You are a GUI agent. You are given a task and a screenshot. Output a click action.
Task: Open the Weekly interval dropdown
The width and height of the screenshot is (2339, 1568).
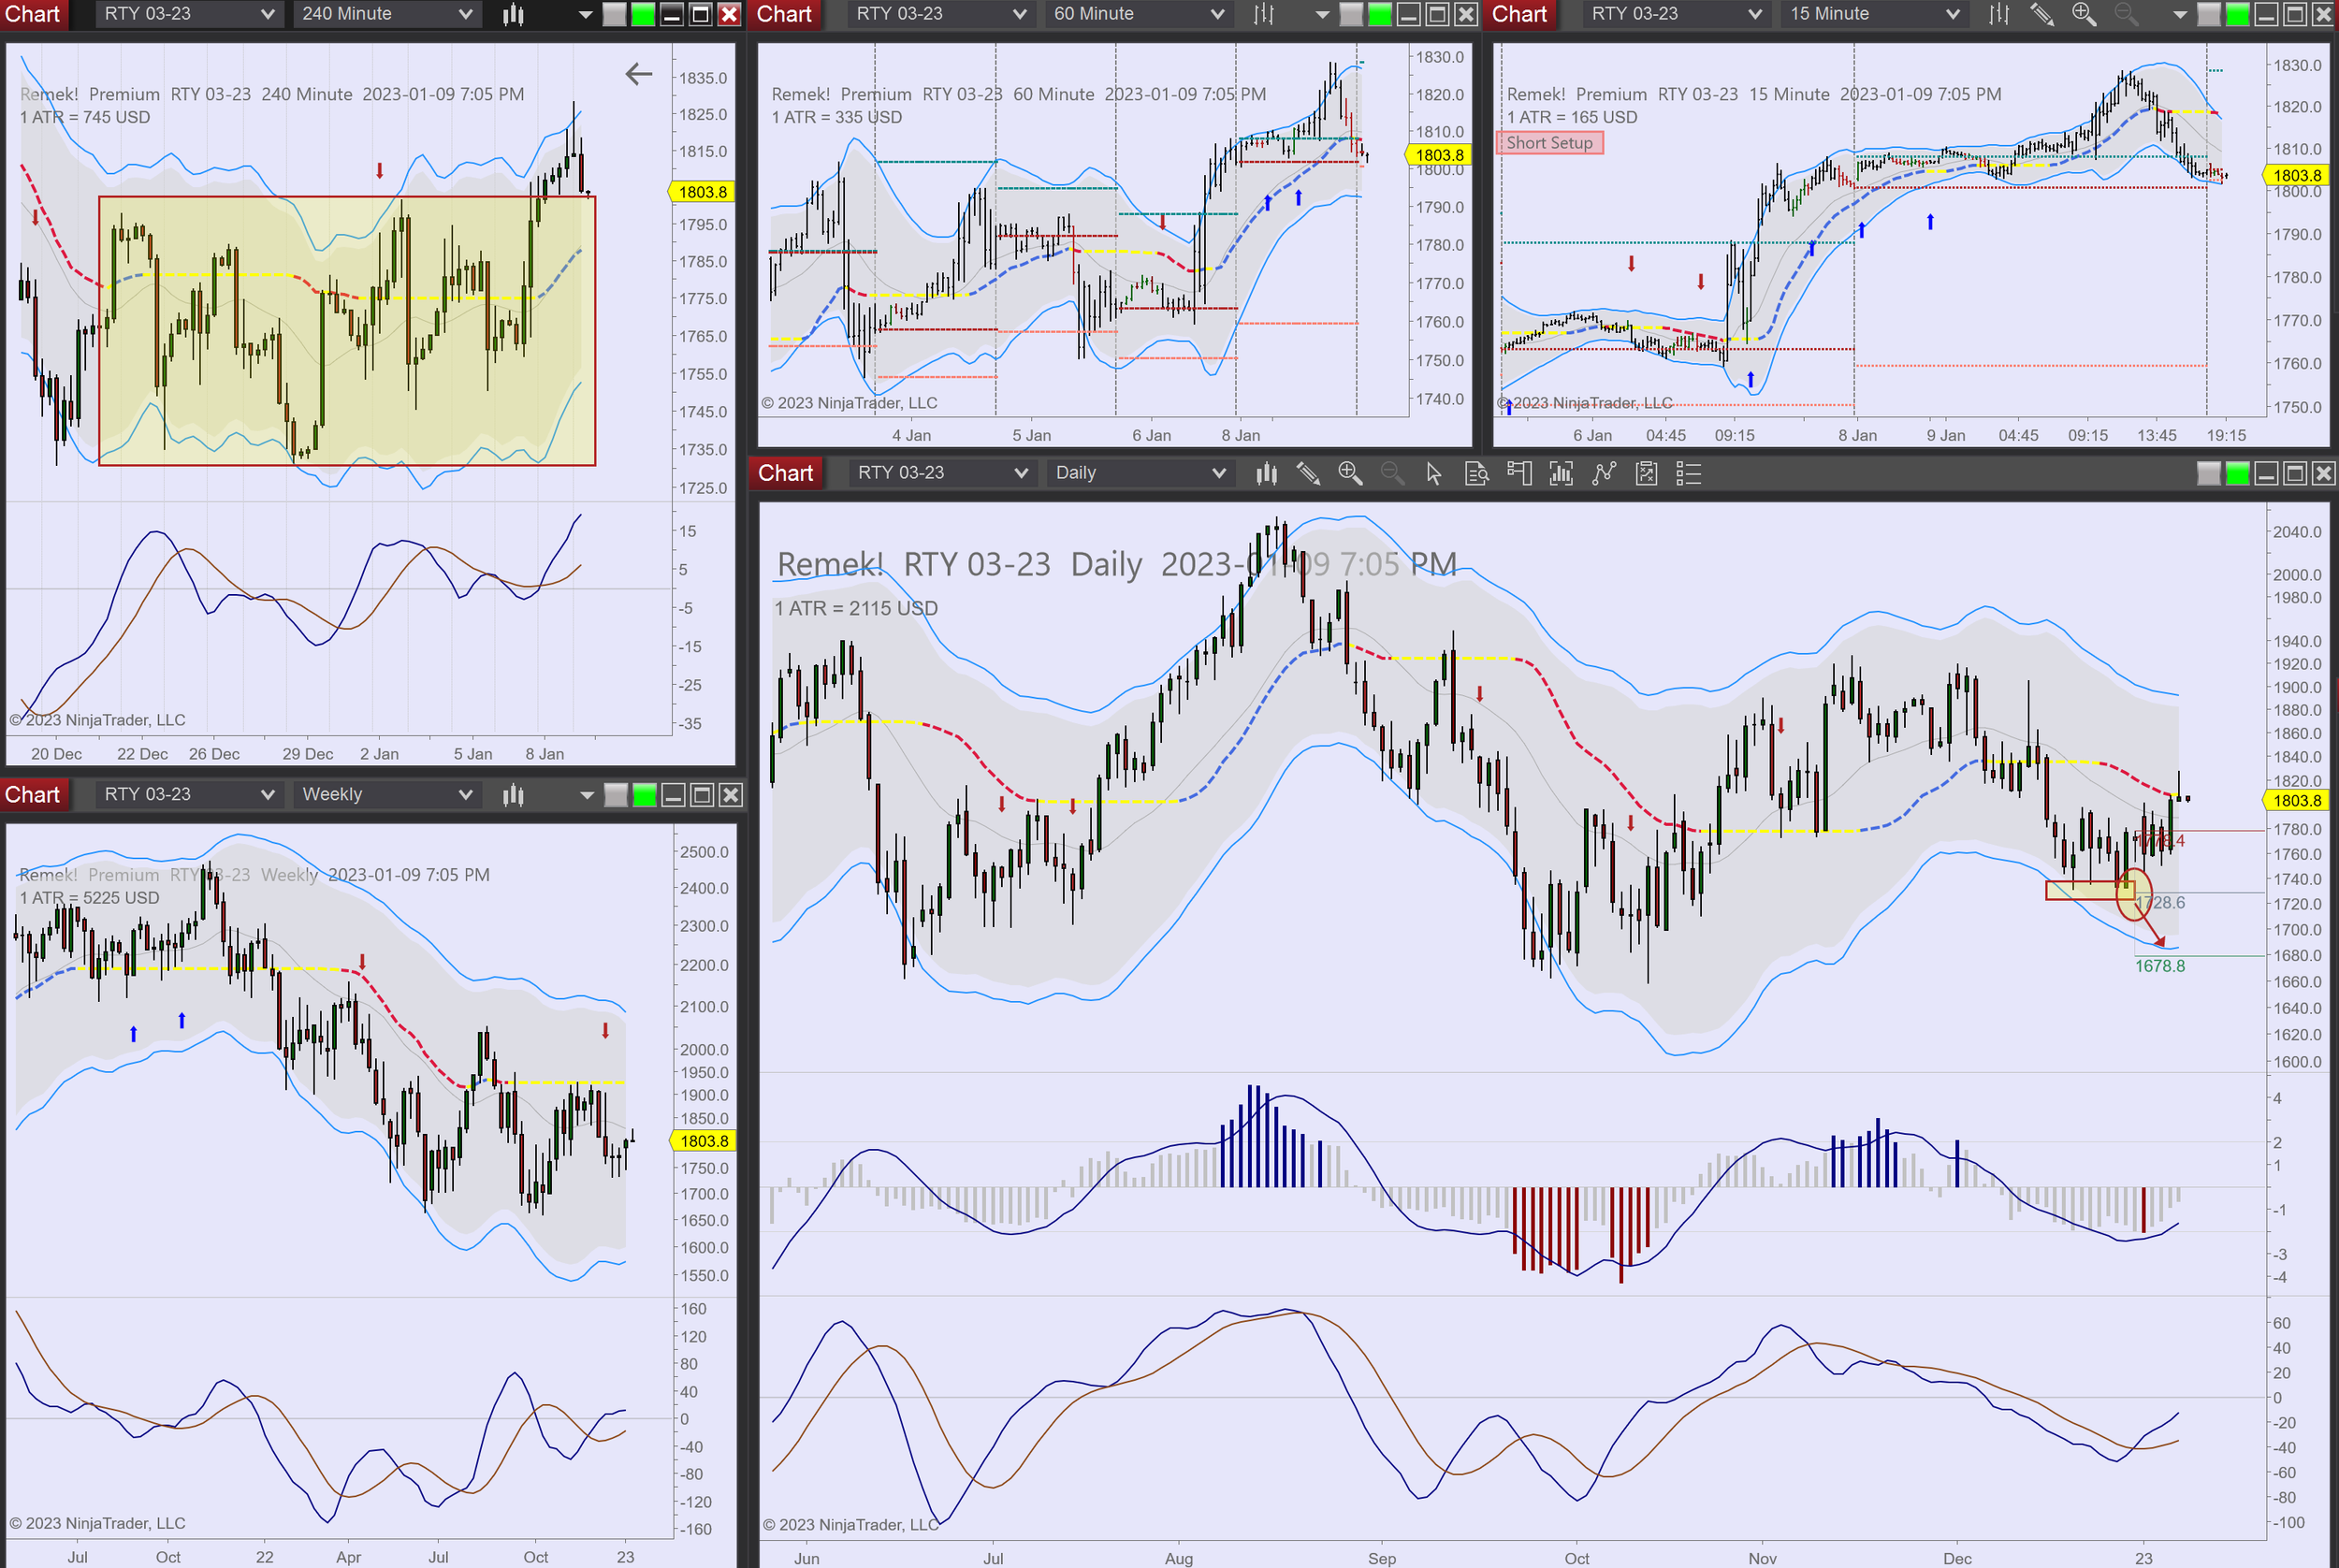387,795
